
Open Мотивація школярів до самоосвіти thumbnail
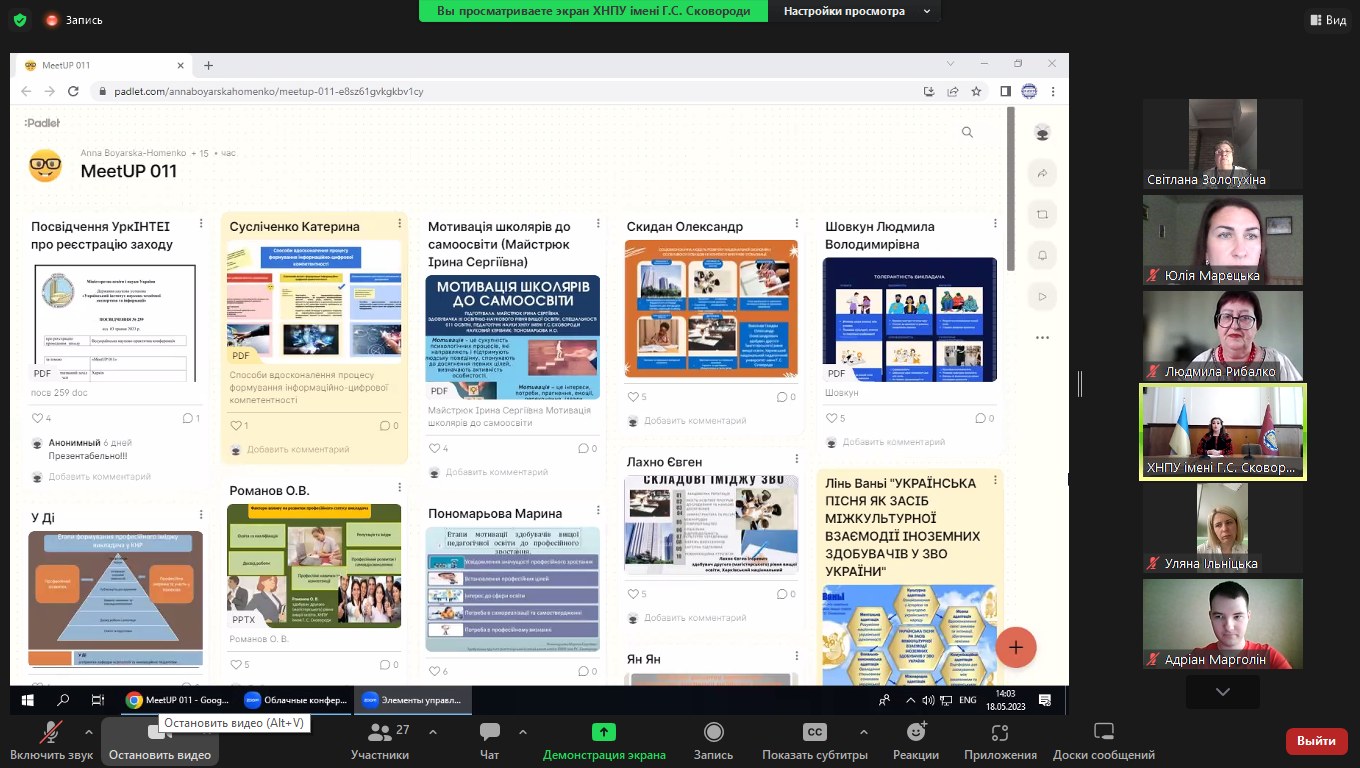click(x=513, y=337)
